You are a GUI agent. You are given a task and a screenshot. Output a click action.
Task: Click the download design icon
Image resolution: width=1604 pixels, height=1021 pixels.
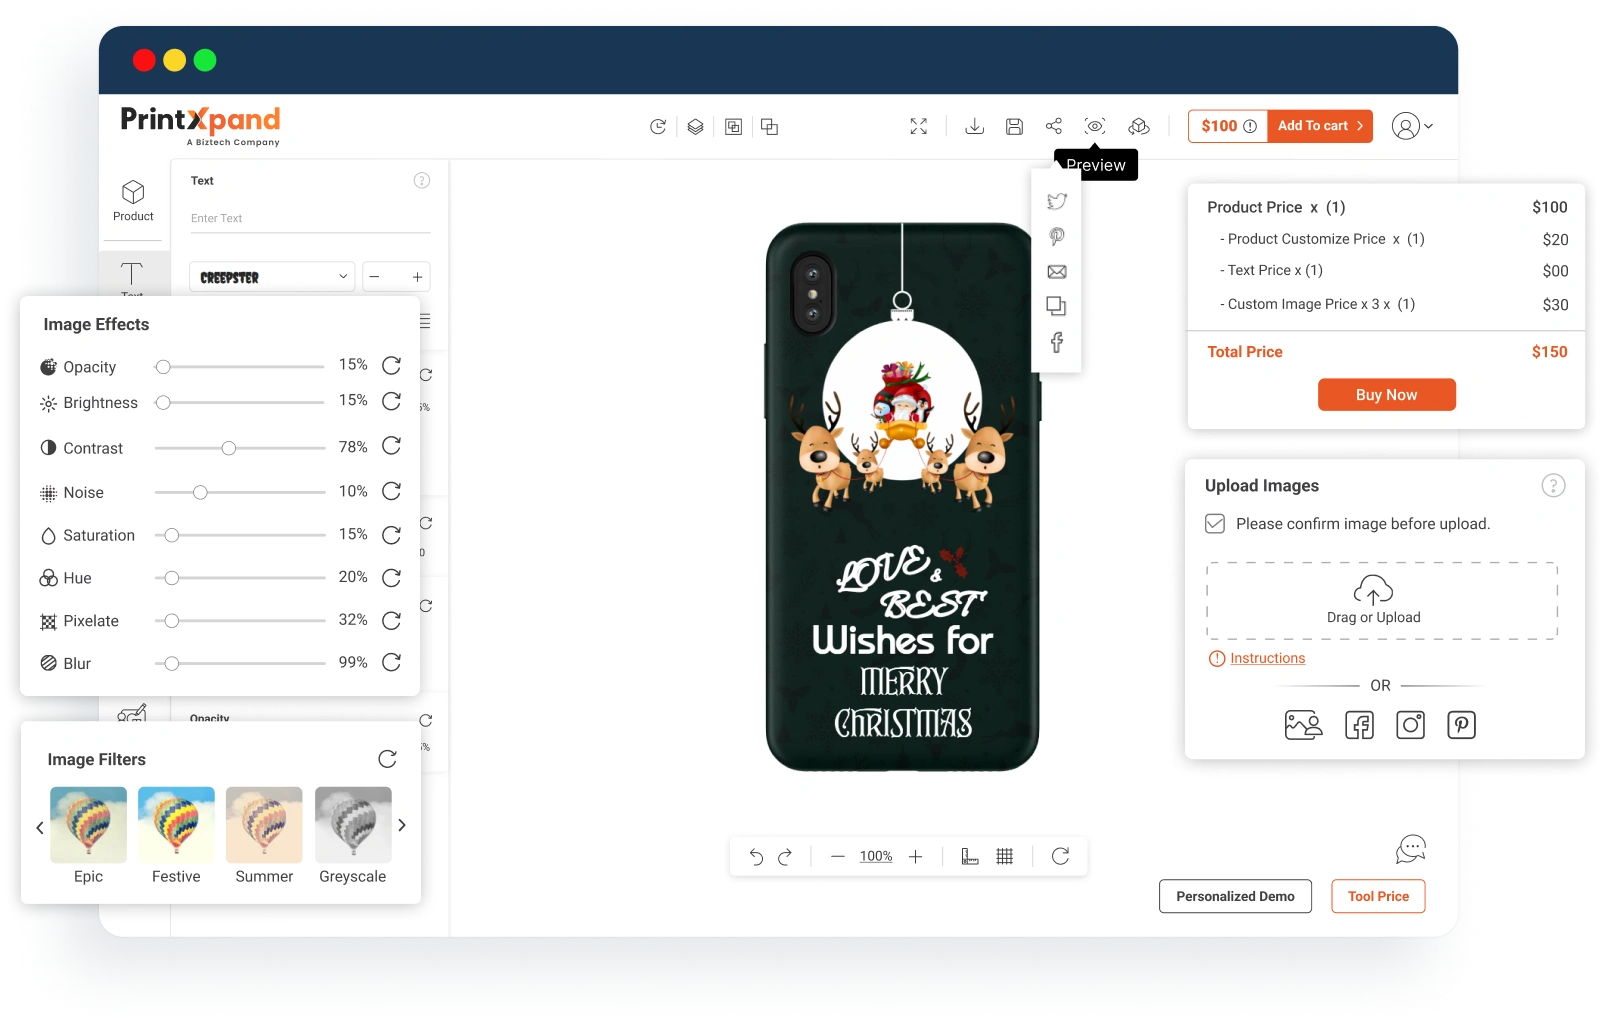(x=974, y=126)
